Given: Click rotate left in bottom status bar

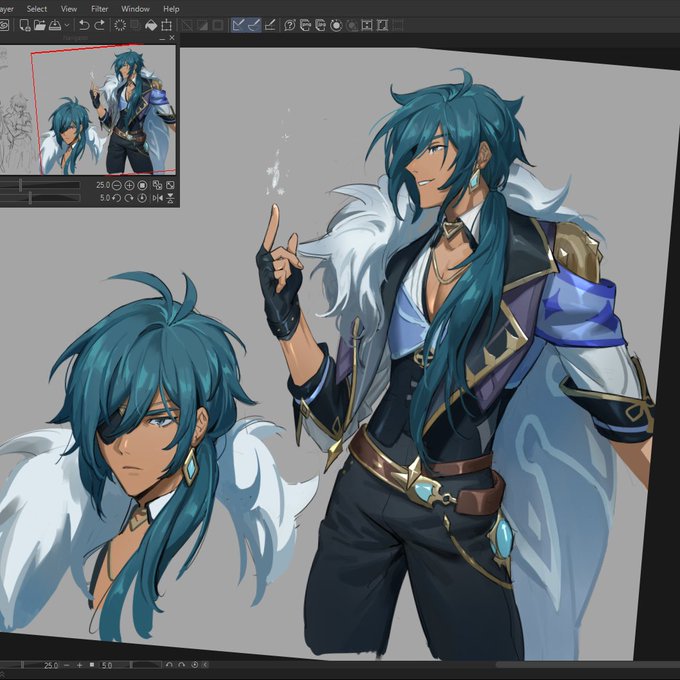Looking at the screenshot, I should [169, 665].
